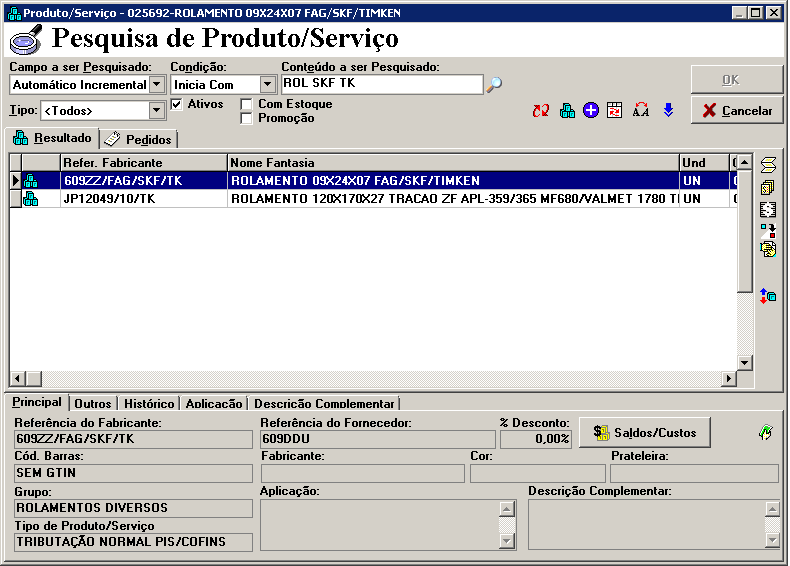Click the blue plus circle icon
This screenshot has height=566, width=790.
590,111
